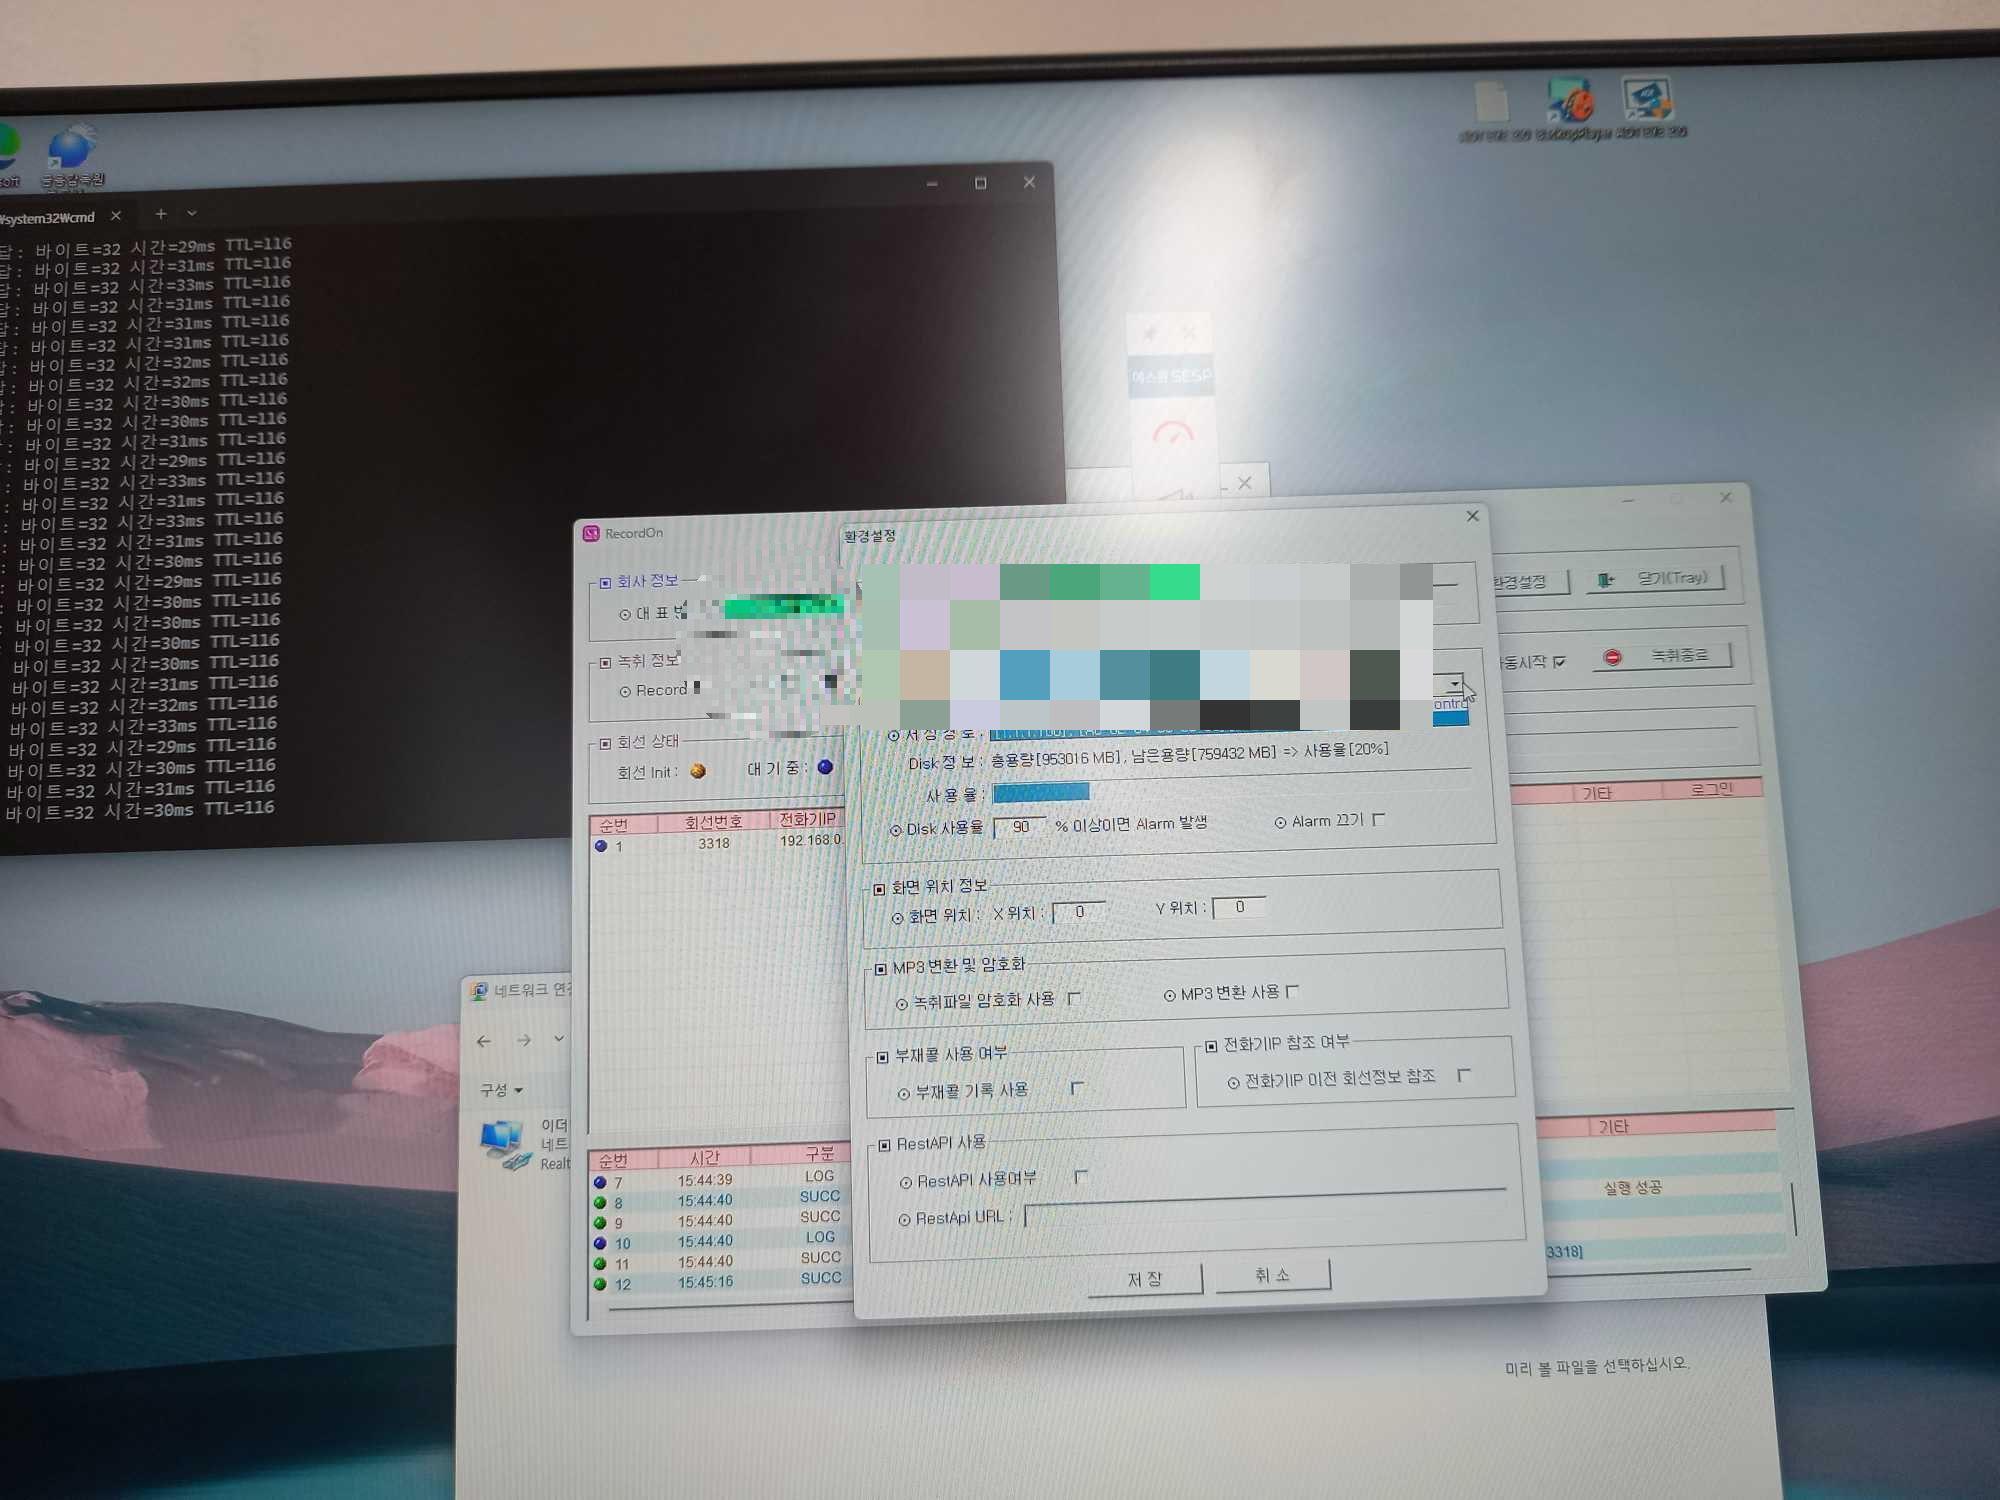Open 환경설정 button in RecordOn window
The width and height of the screenshot is (2000, 1500).
coord(1530,581)
